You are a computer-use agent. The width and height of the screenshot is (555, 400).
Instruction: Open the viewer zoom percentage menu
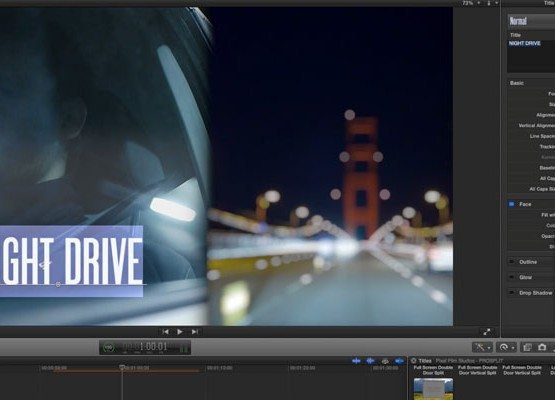471,3
